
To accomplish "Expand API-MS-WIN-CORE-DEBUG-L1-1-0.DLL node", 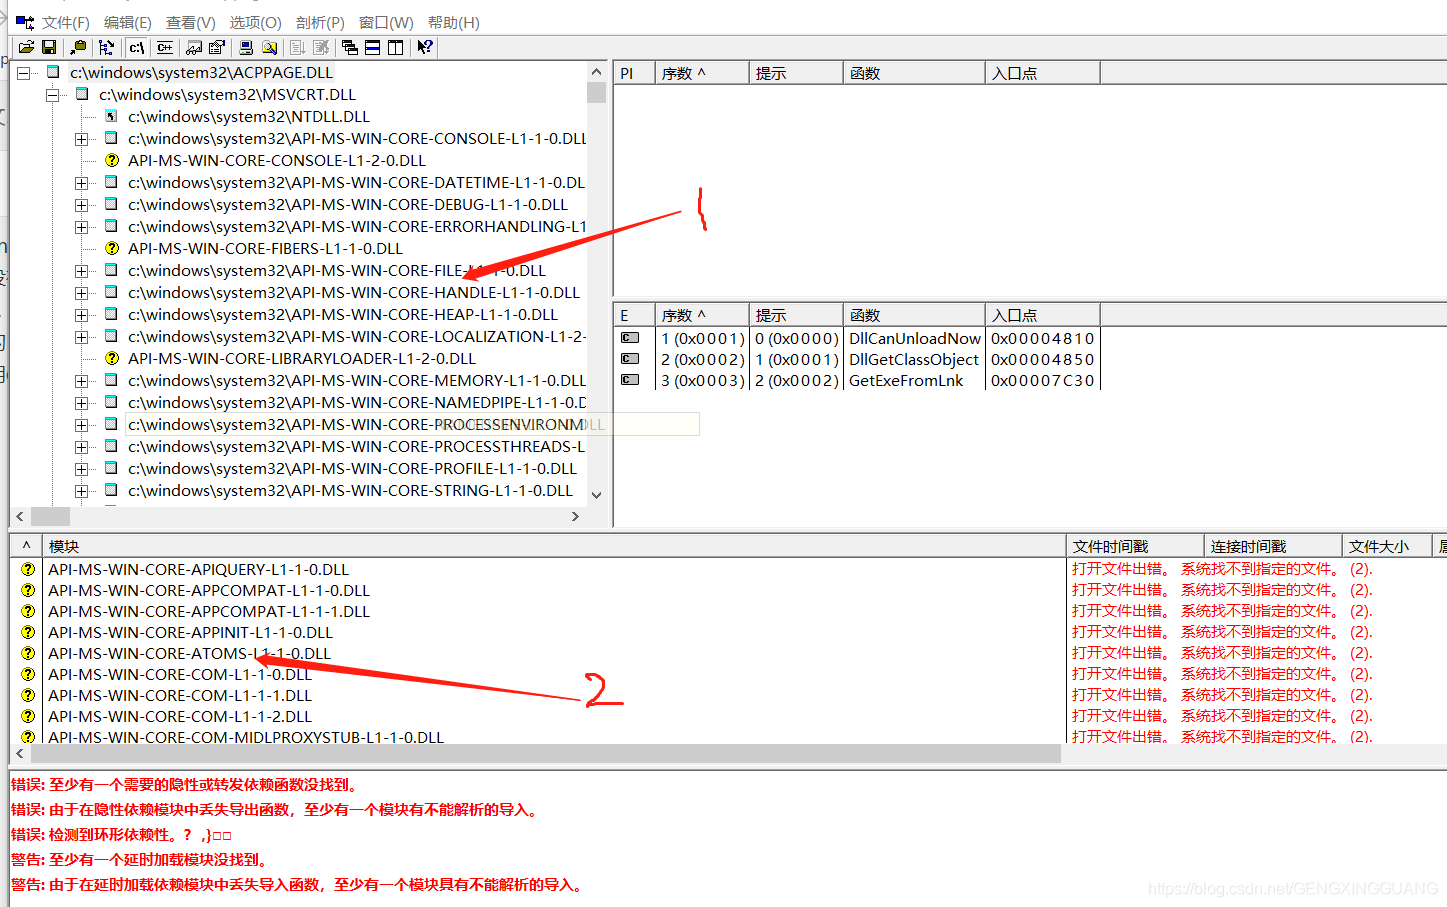I will click(x=81, y=205).
